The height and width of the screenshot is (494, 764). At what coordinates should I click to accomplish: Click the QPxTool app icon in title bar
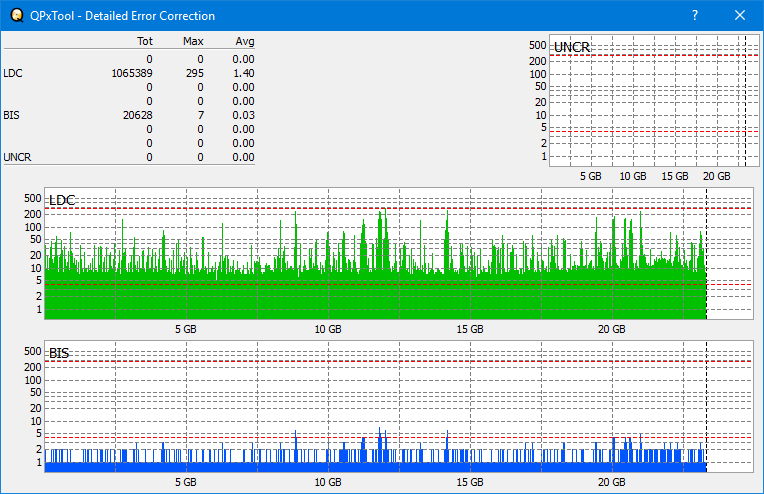click(x=17, y=16)
